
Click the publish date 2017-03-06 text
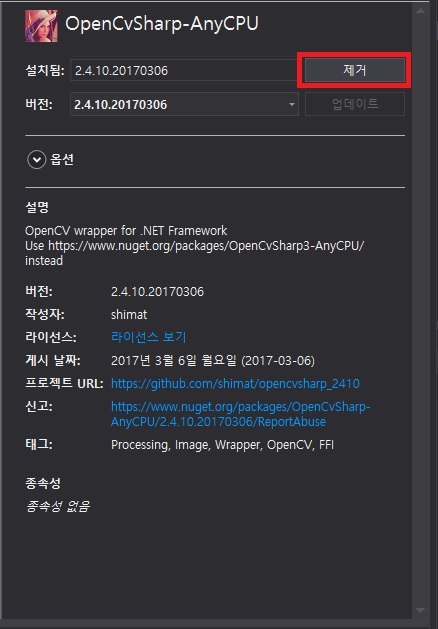(x=278, y=361)
